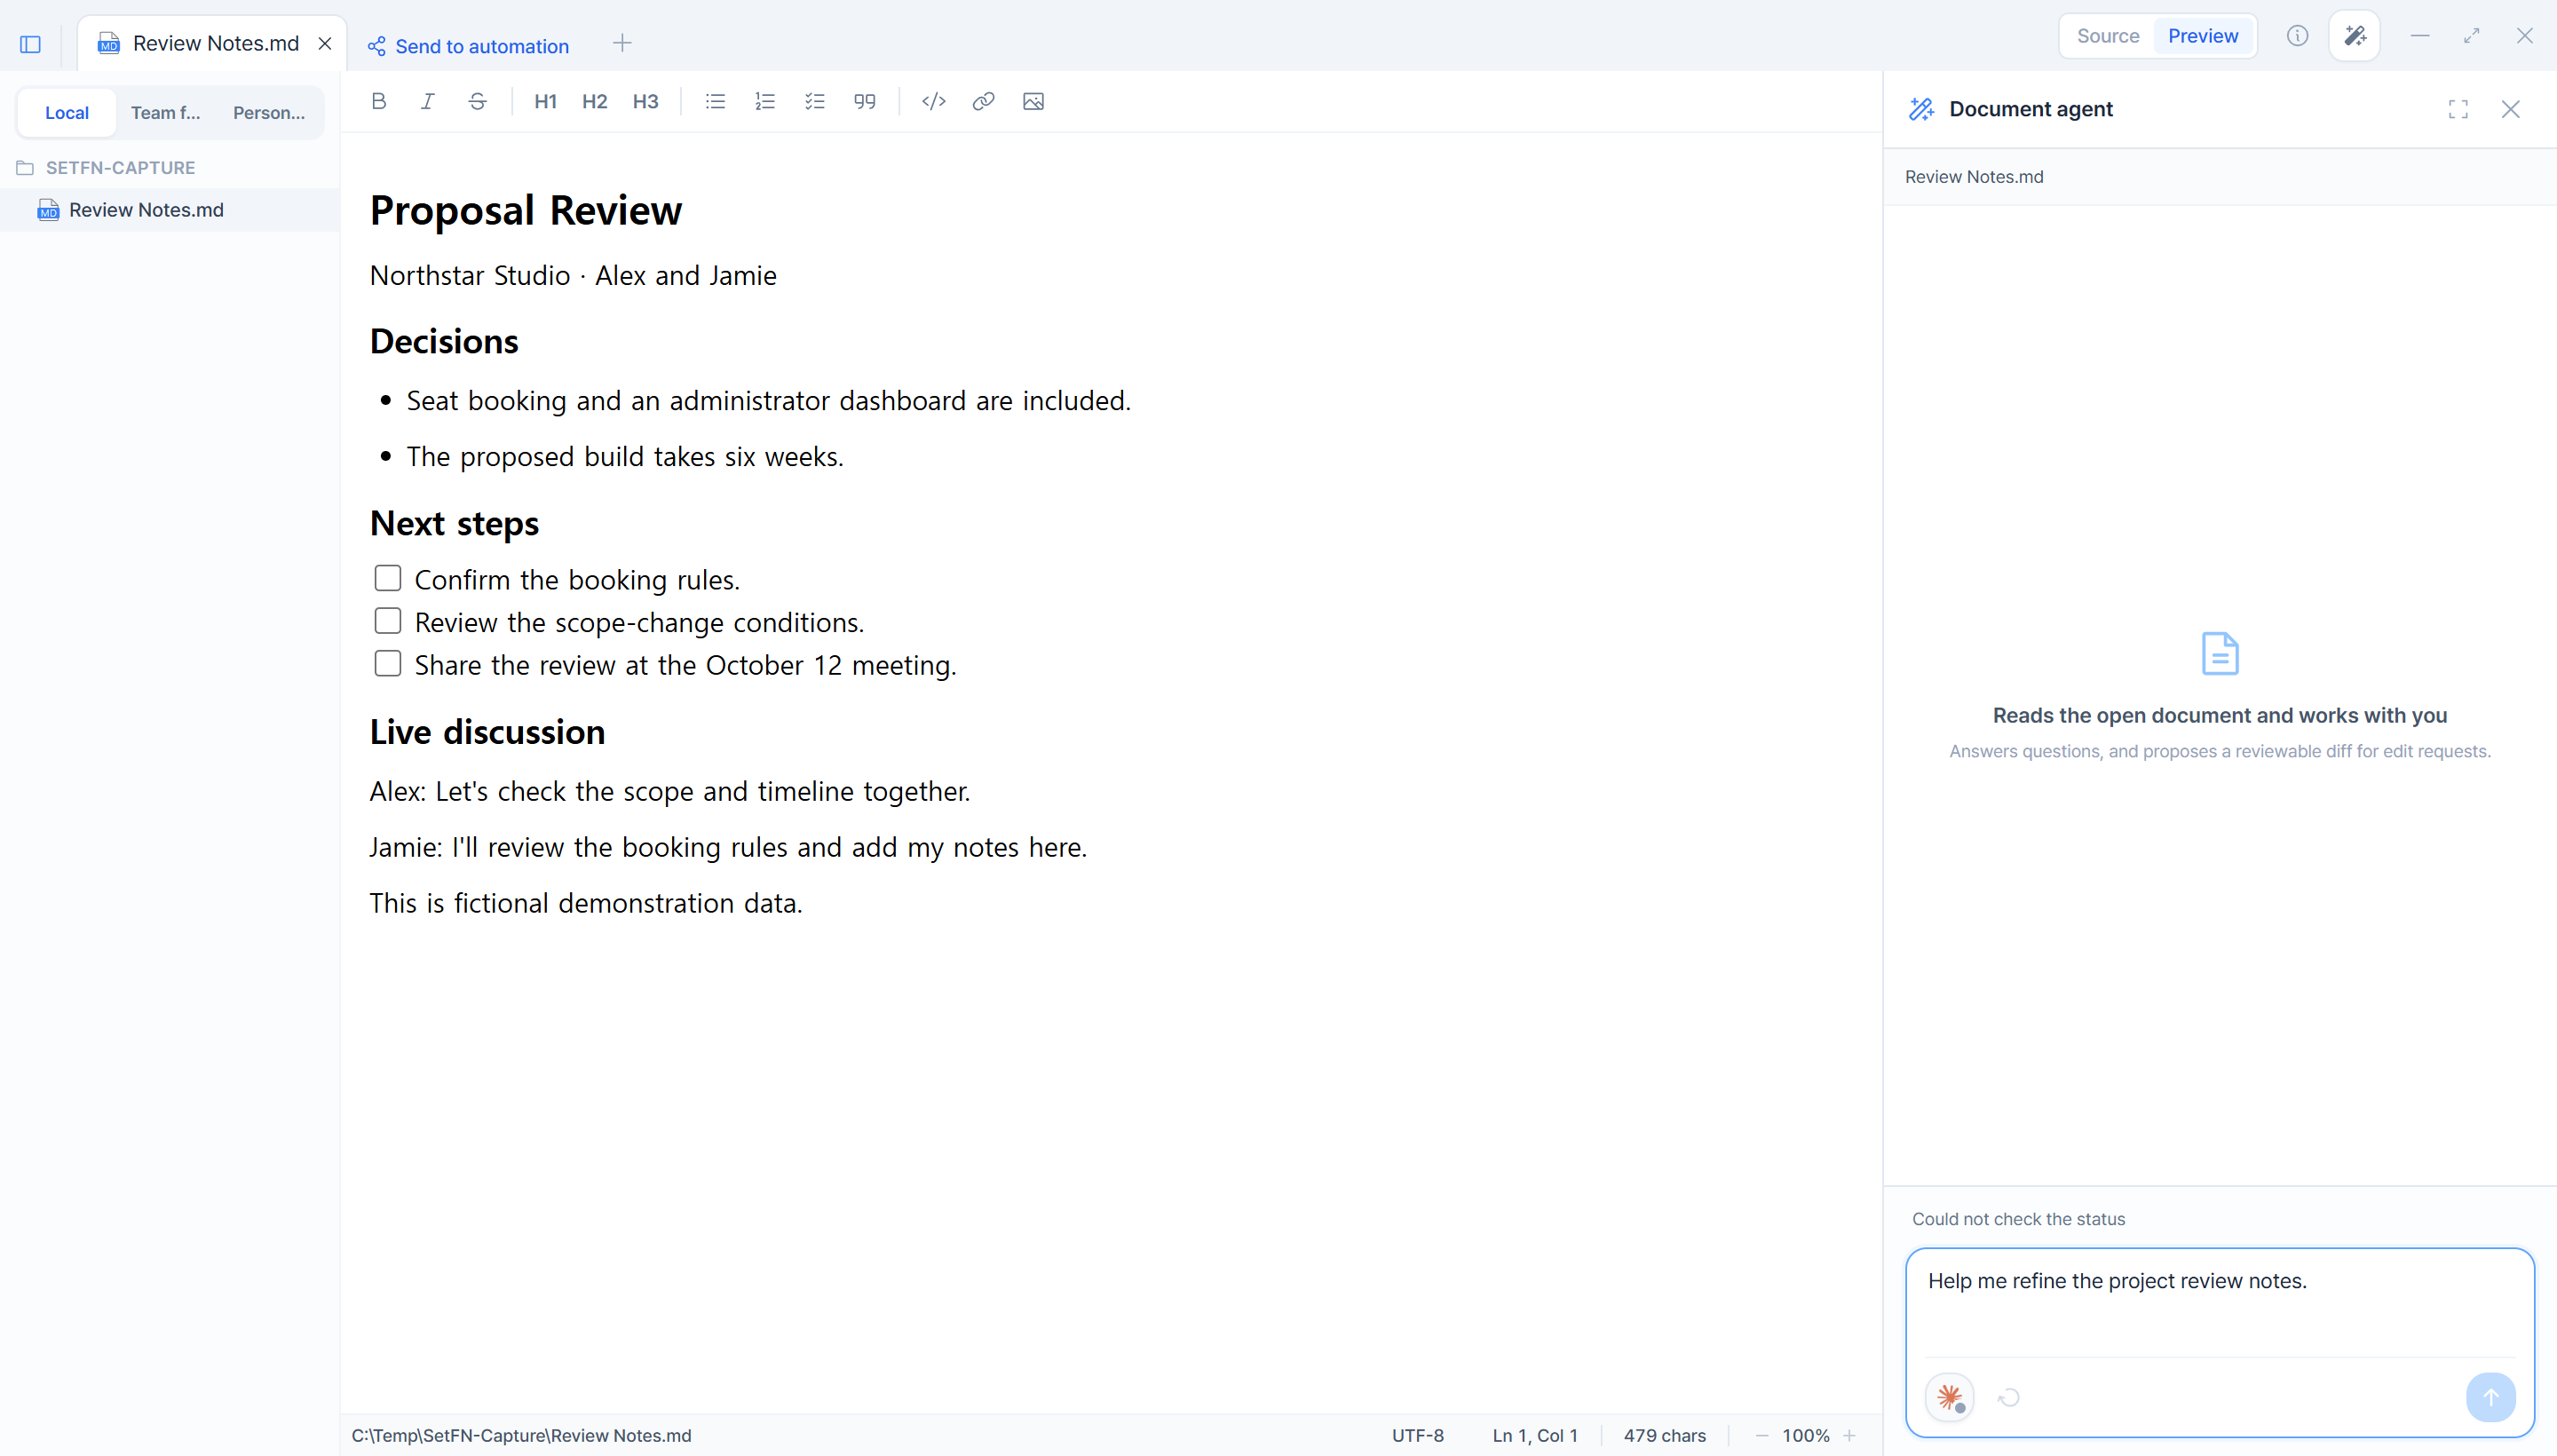The width and height of the screenshot is (2557, 1456).
Task: Insert a bulleted list
Action: [715, 101]
